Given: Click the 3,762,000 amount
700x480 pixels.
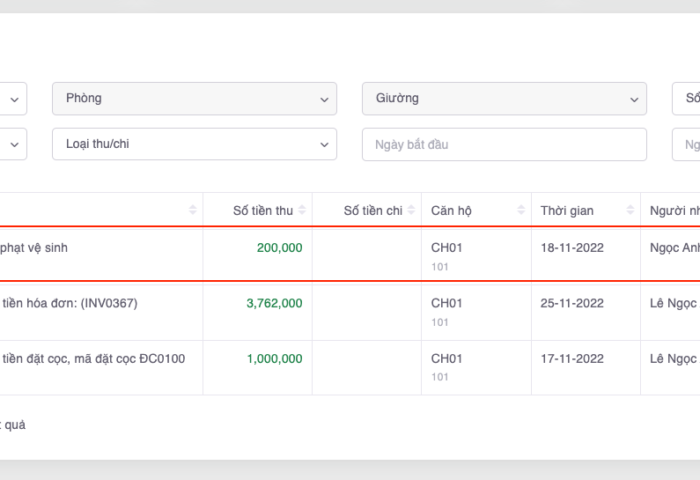Looking at the screenshot, I should [x=274, y=303].
